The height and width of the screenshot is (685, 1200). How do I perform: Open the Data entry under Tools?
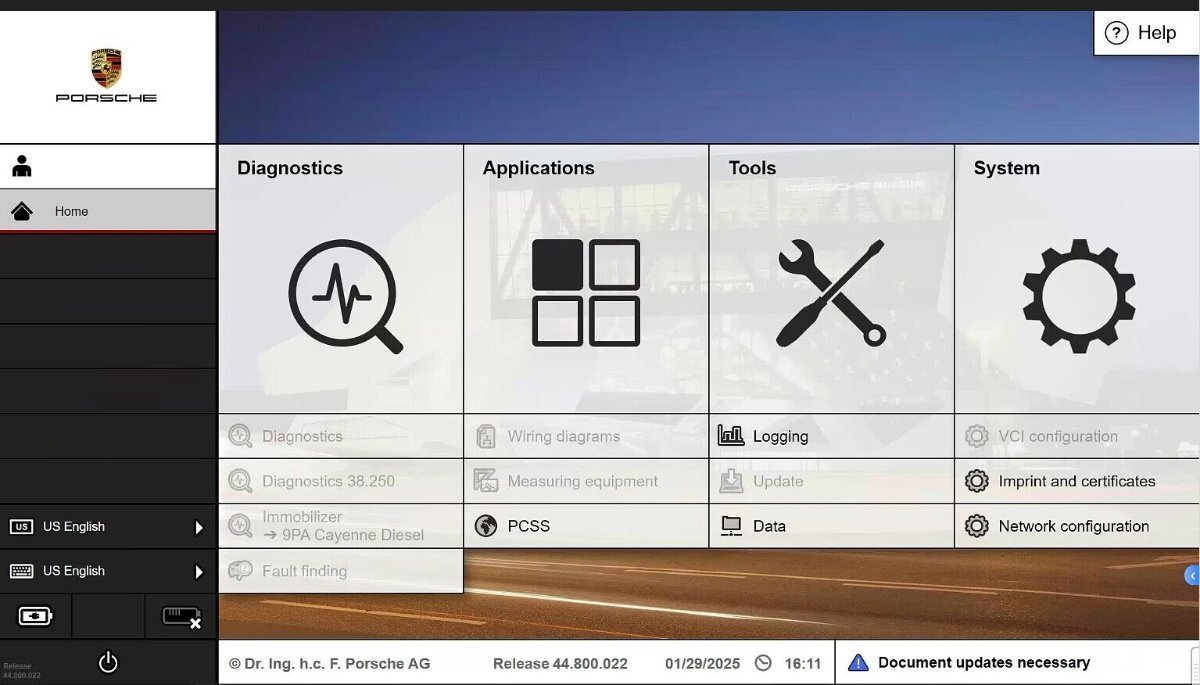pyautogui.click(x=768, y=526)
